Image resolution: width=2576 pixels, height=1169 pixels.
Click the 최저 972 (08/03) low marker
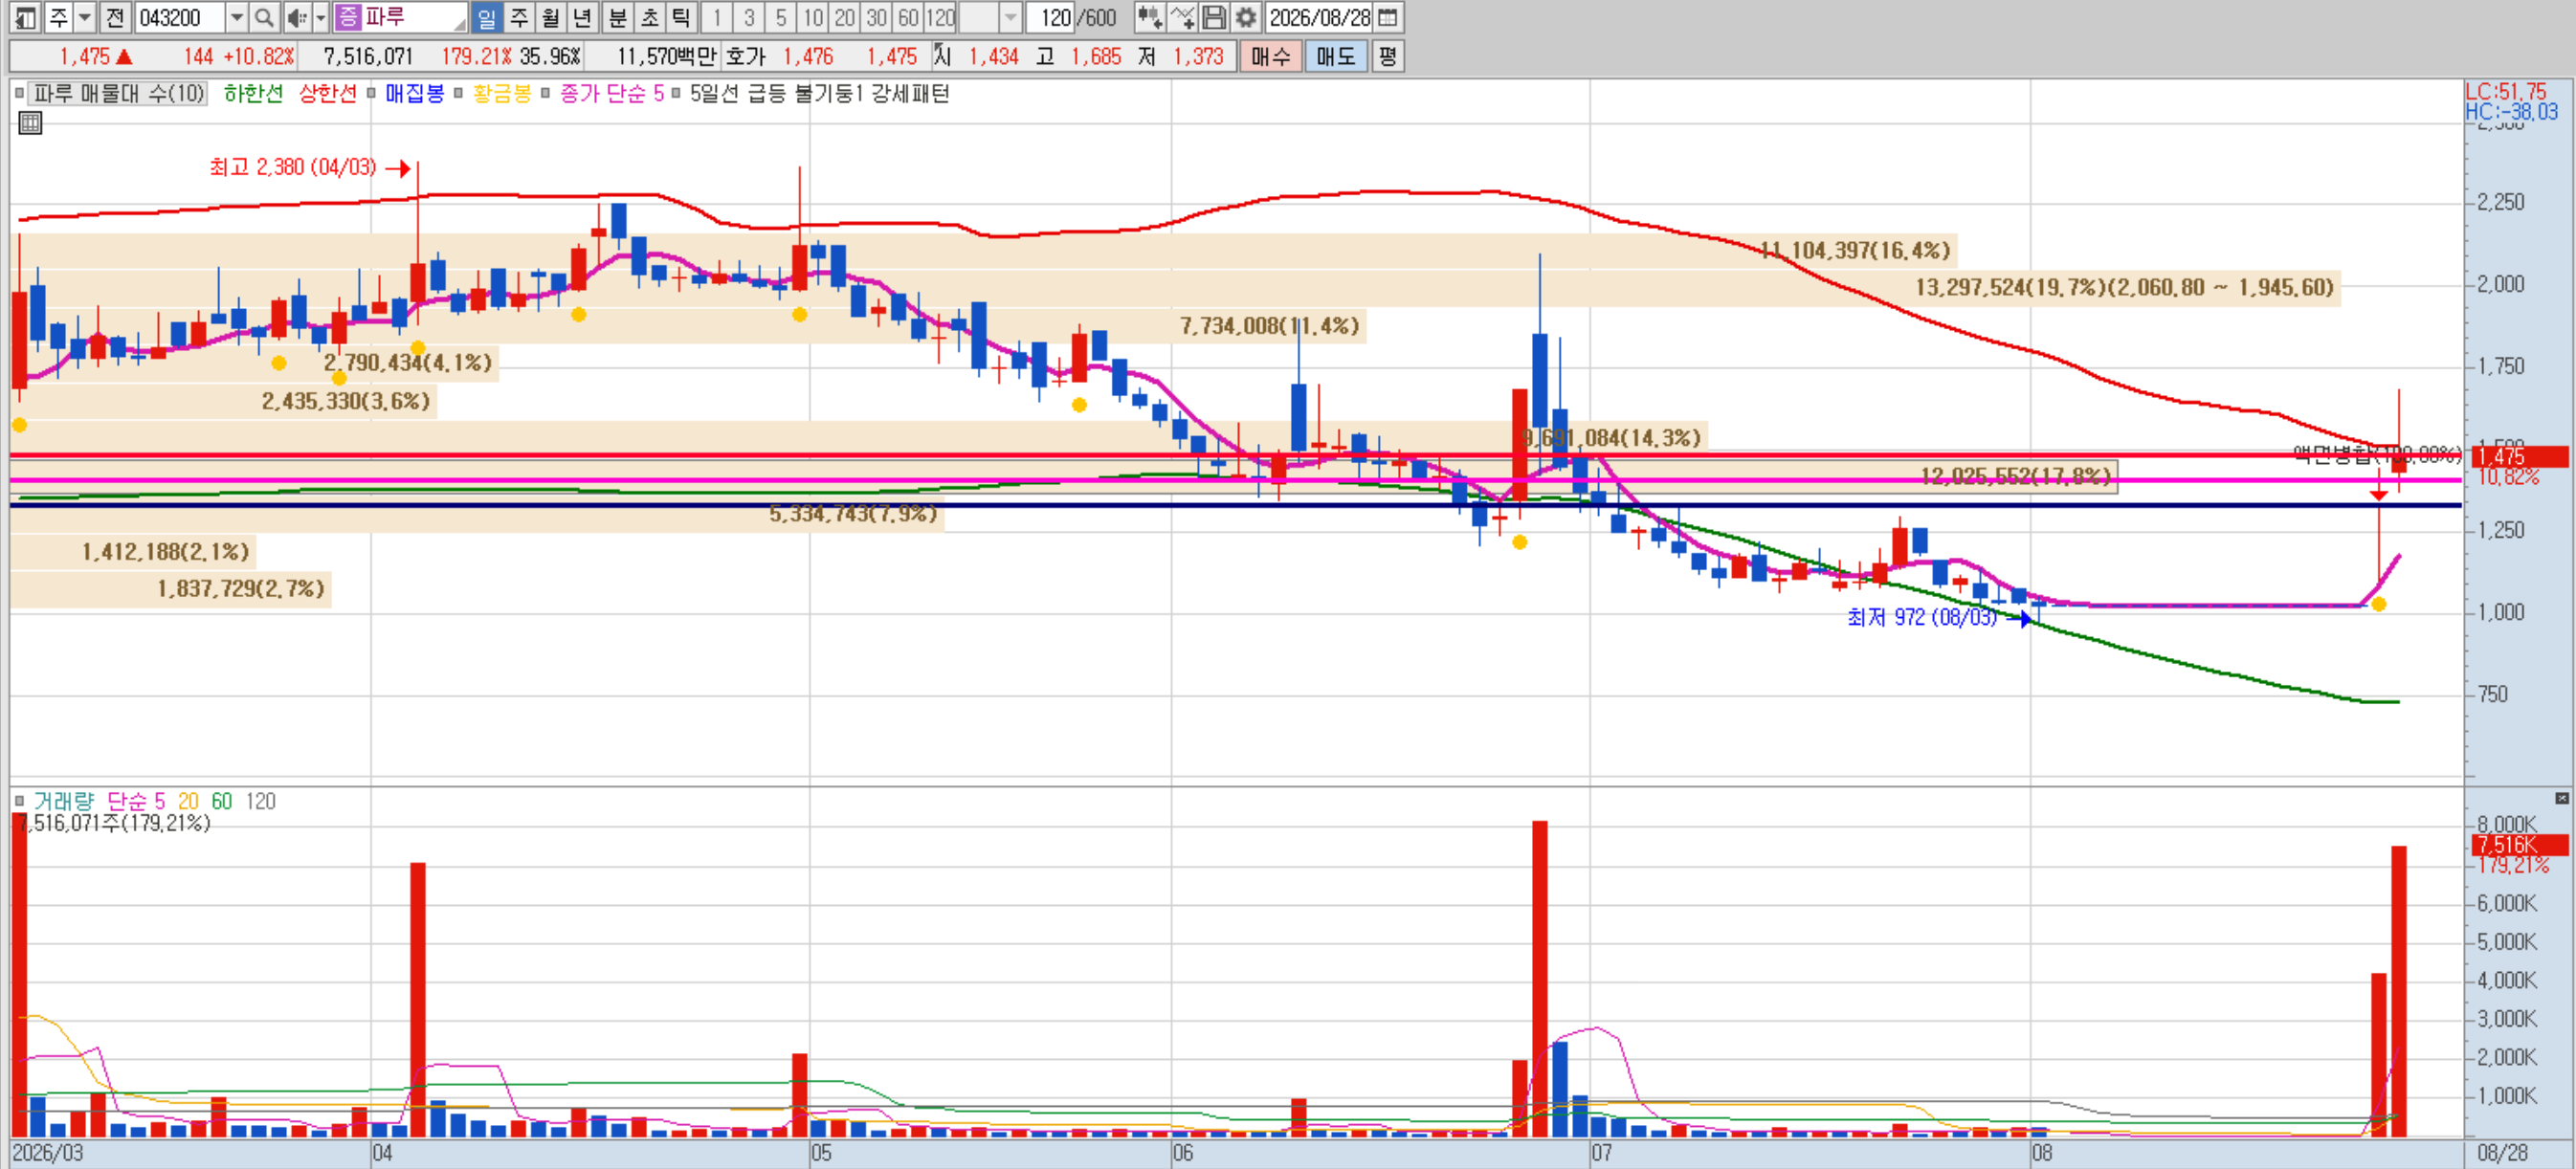[1921, 617]
